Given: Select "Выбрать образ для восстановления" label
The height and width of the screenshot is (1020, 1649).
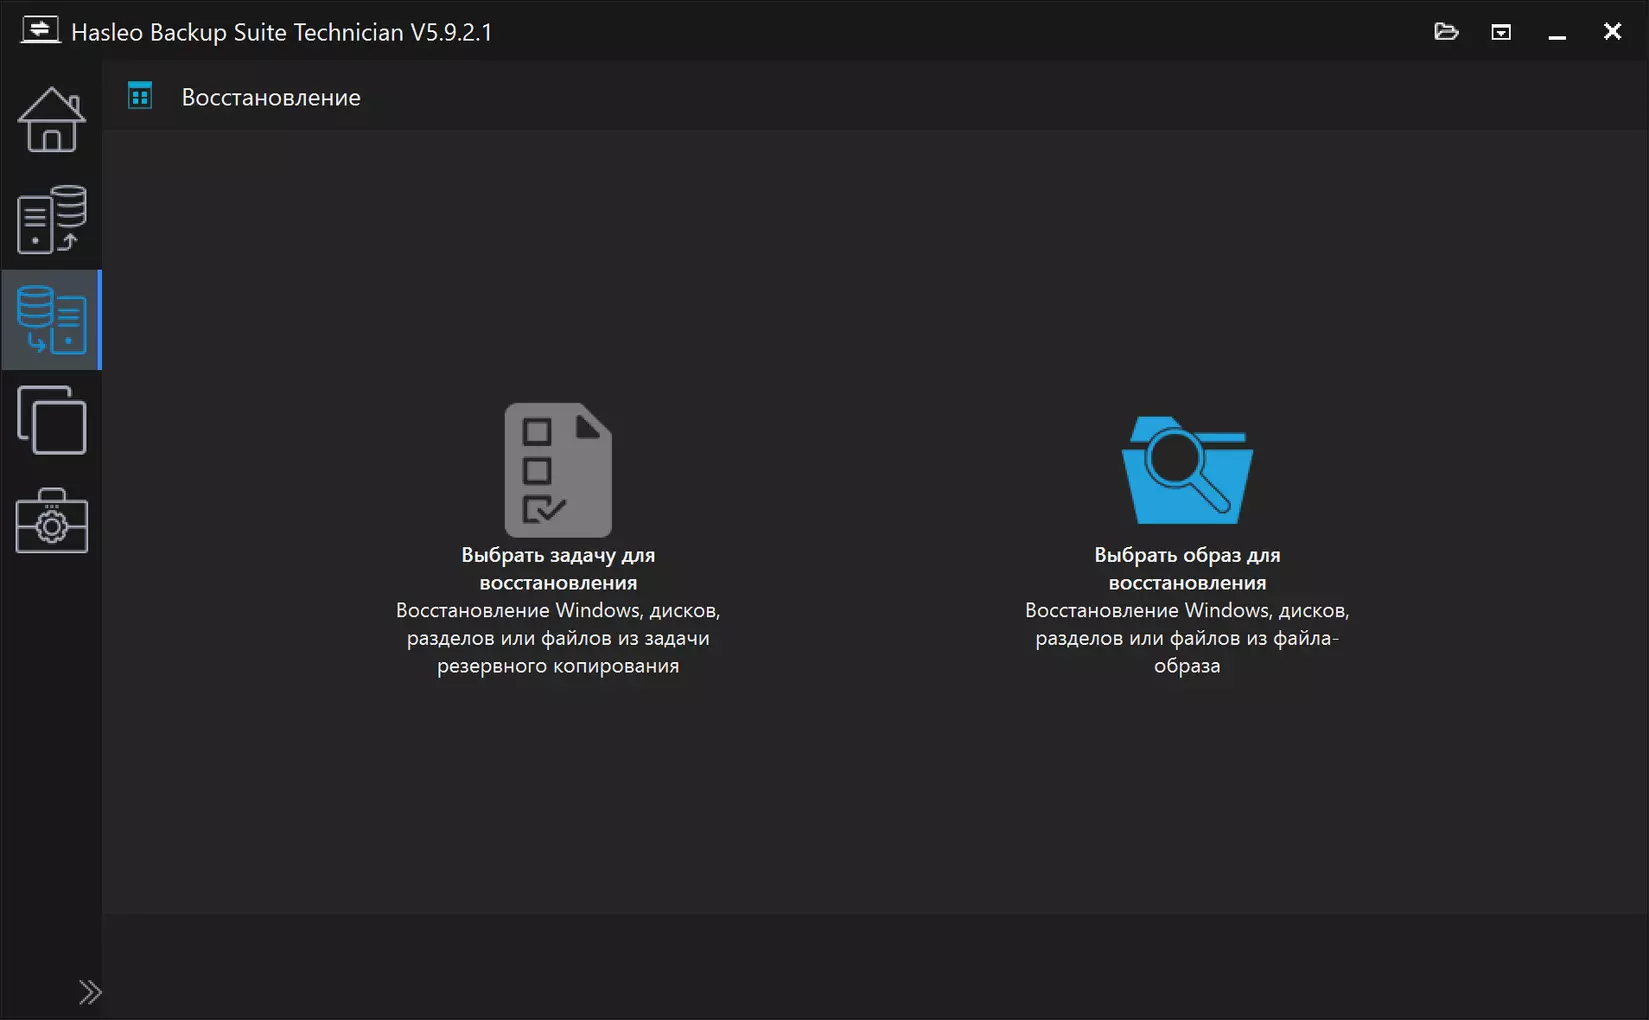Looking at the screenshot, I should tap(1187, 568).
